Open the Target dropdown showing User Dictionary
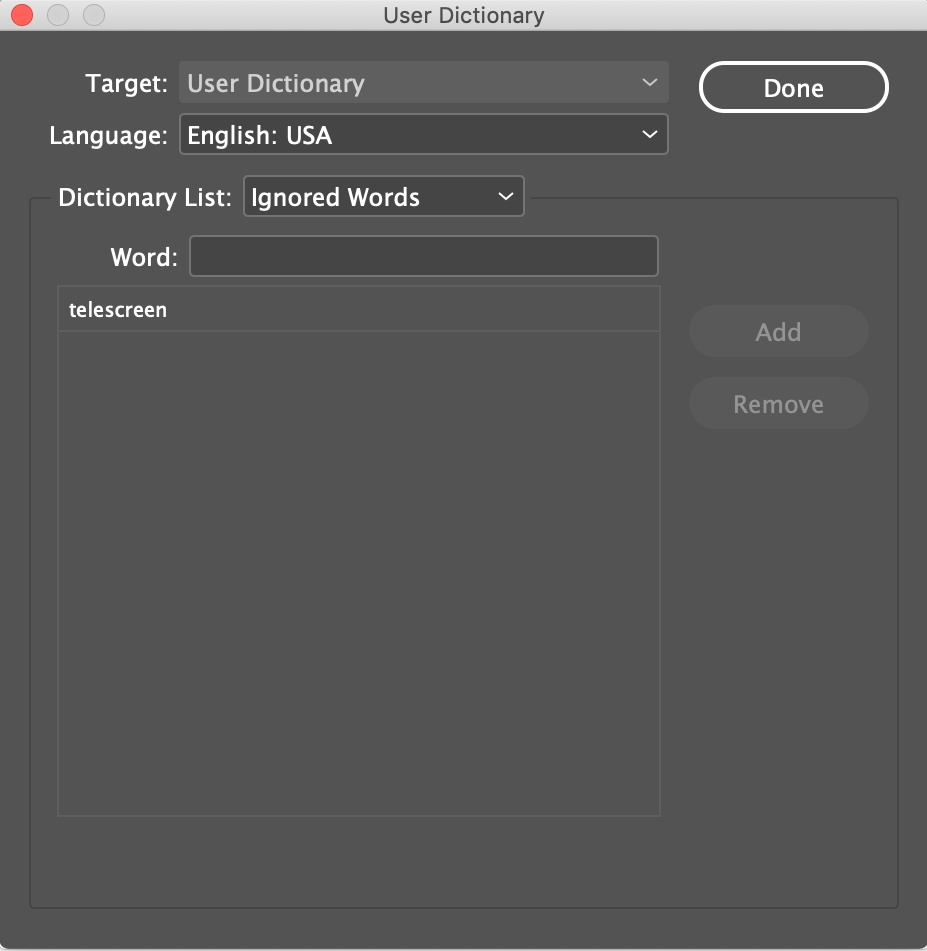This screenshot has width=927, height=951. (423, 84)
